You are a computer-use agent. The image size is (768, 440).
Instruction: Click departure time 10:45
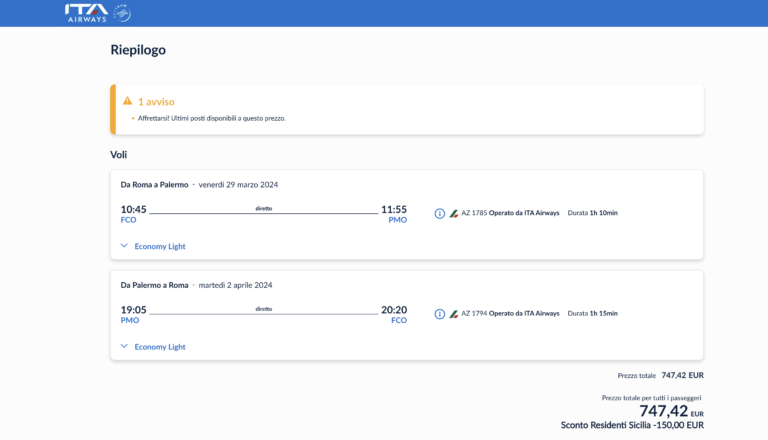[x=133, y=210]
